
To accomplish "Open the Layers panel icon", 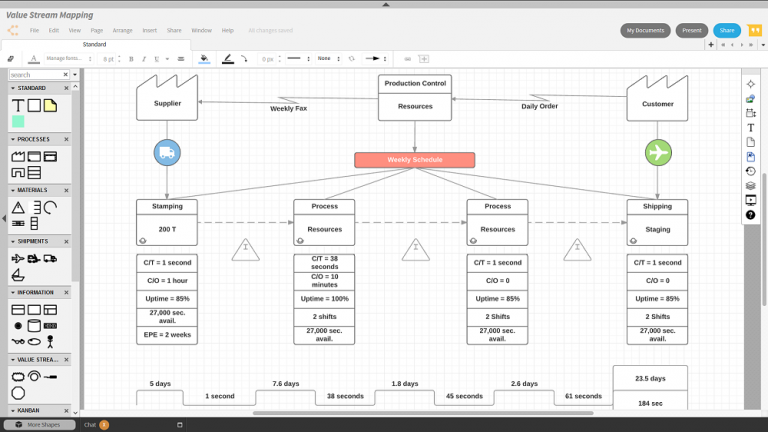I will pyautogui.click(x=751, y=185).
